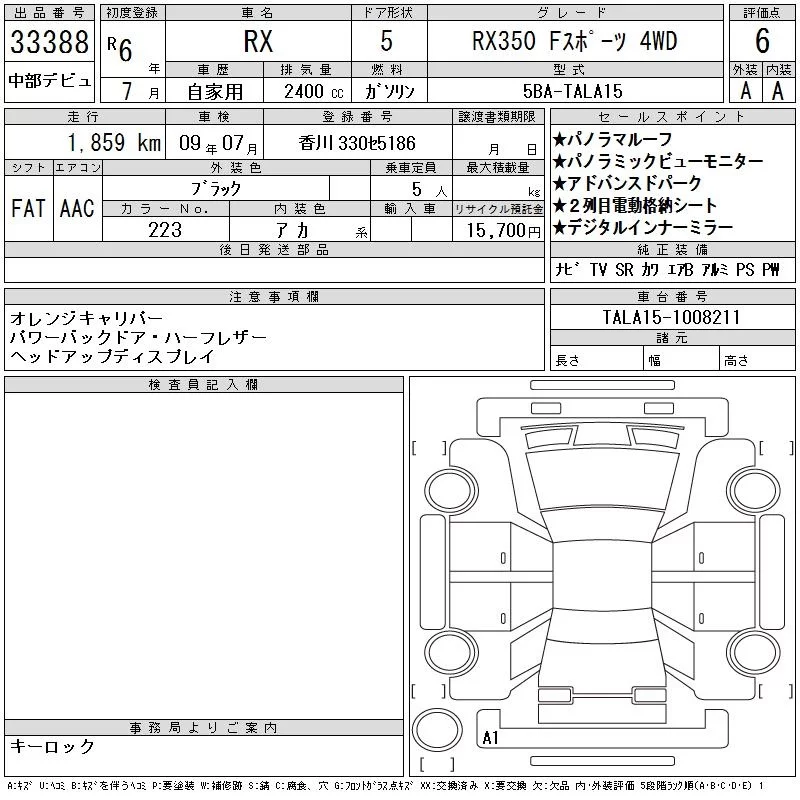Select the exterior color ブラック
The width and height of the screenshot is (800, 800).
click(x=216, y=189)
